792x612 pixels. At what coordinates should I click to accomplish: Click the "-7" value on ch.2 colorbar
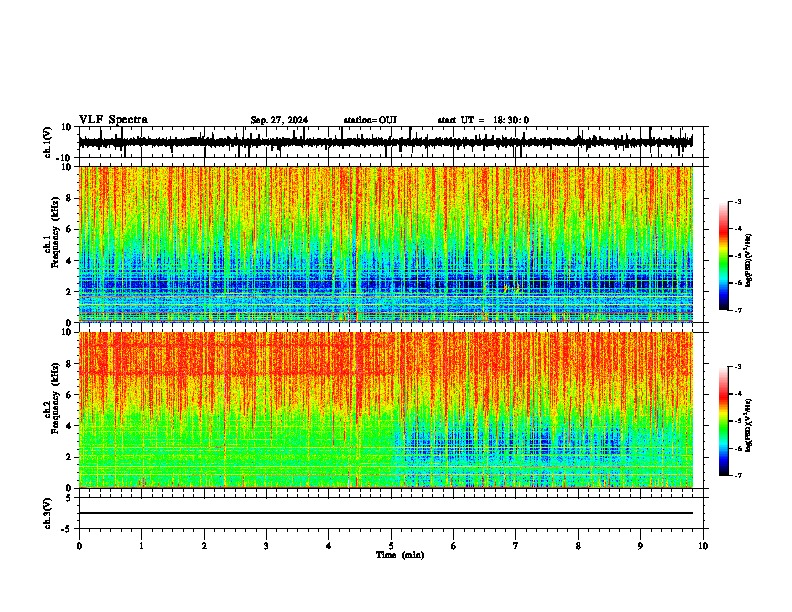coord(738,475)
